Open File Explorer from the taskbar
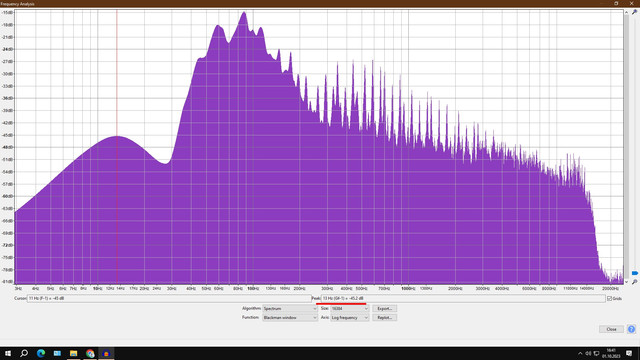Screen dimensions: 640x360 coord(73,353)
